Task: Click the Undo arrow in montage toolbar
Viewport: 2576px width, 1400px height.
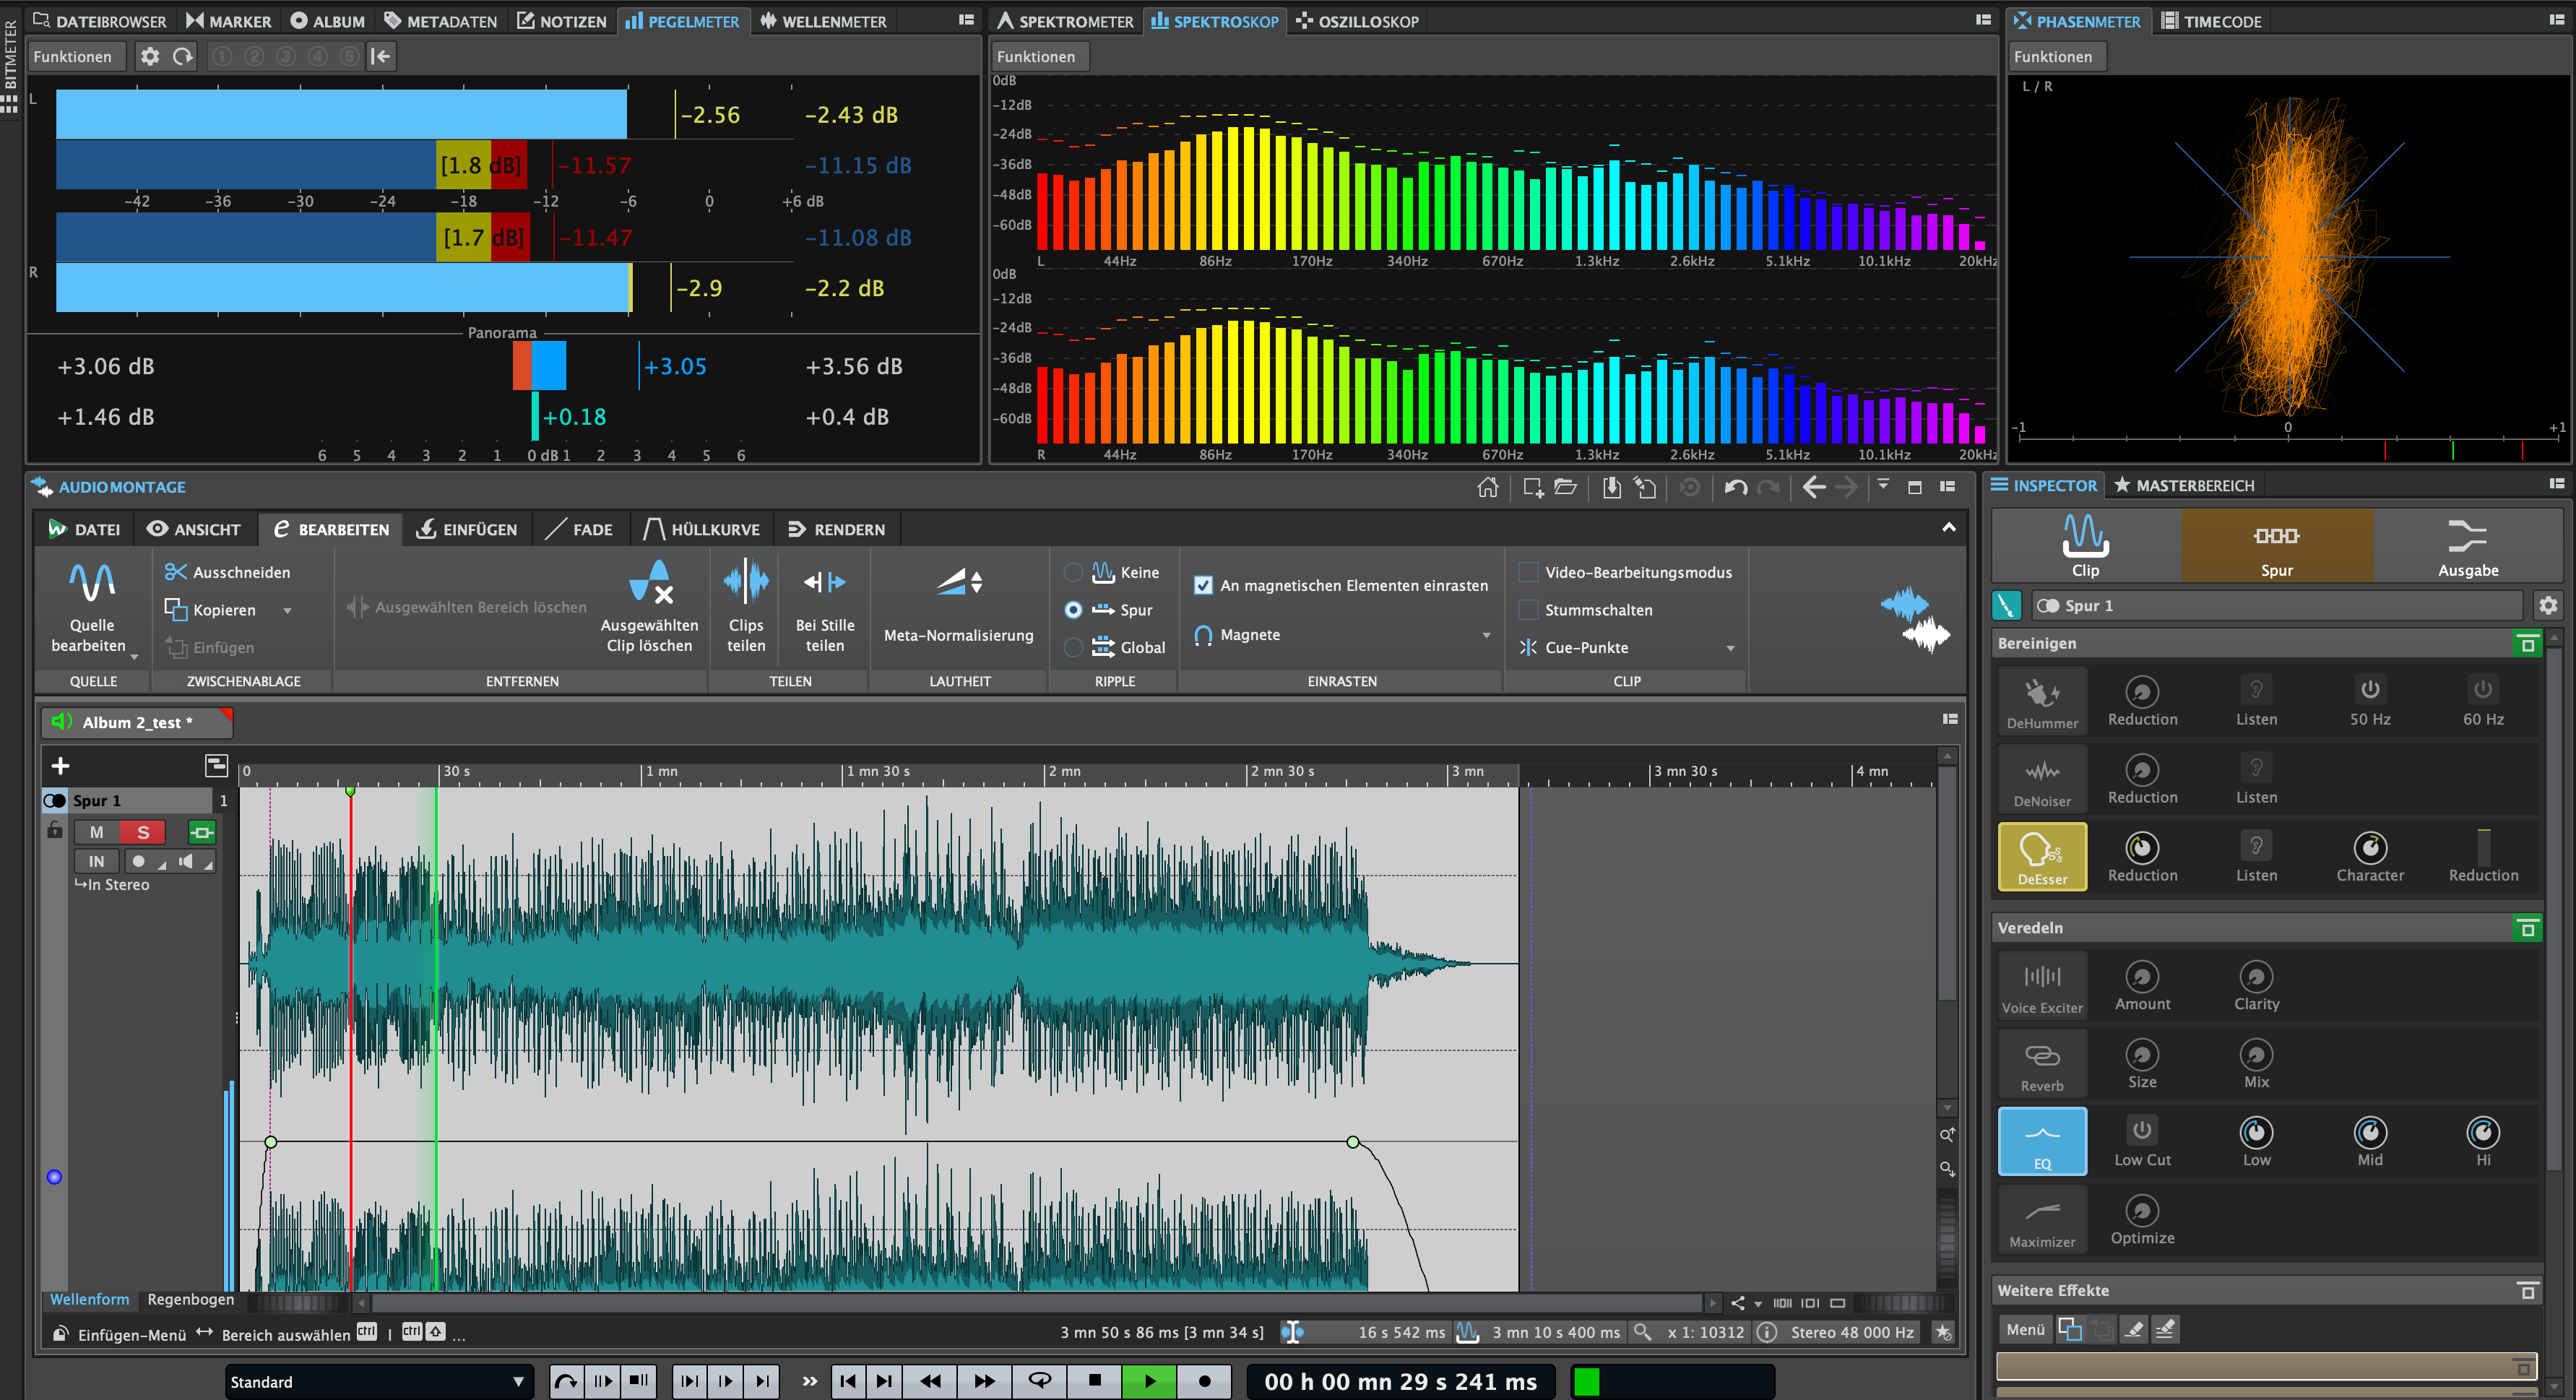Action: [x=1735, y=487]
